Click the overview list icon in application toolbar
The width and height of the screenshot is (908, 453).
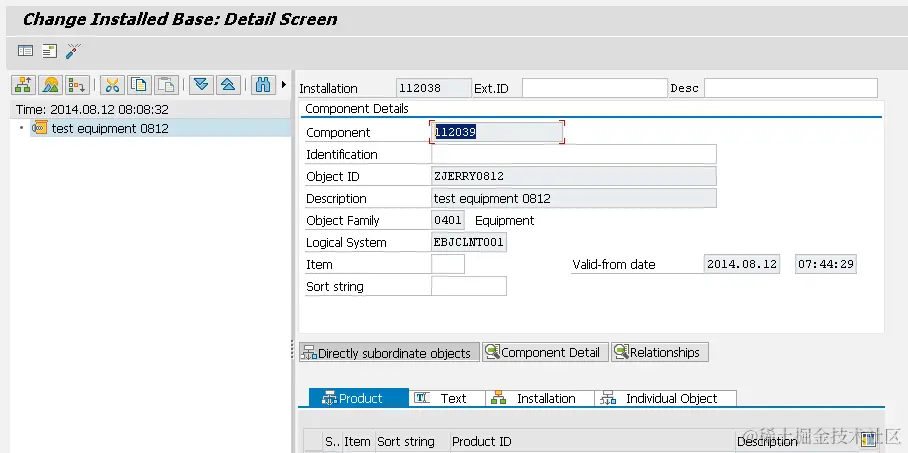[x=25, y=51]
